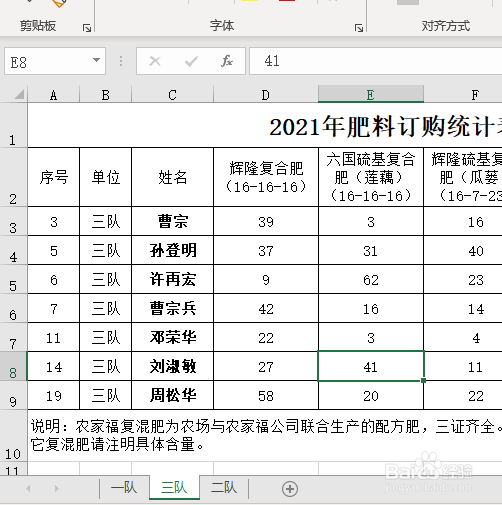Select column F header

463,95
